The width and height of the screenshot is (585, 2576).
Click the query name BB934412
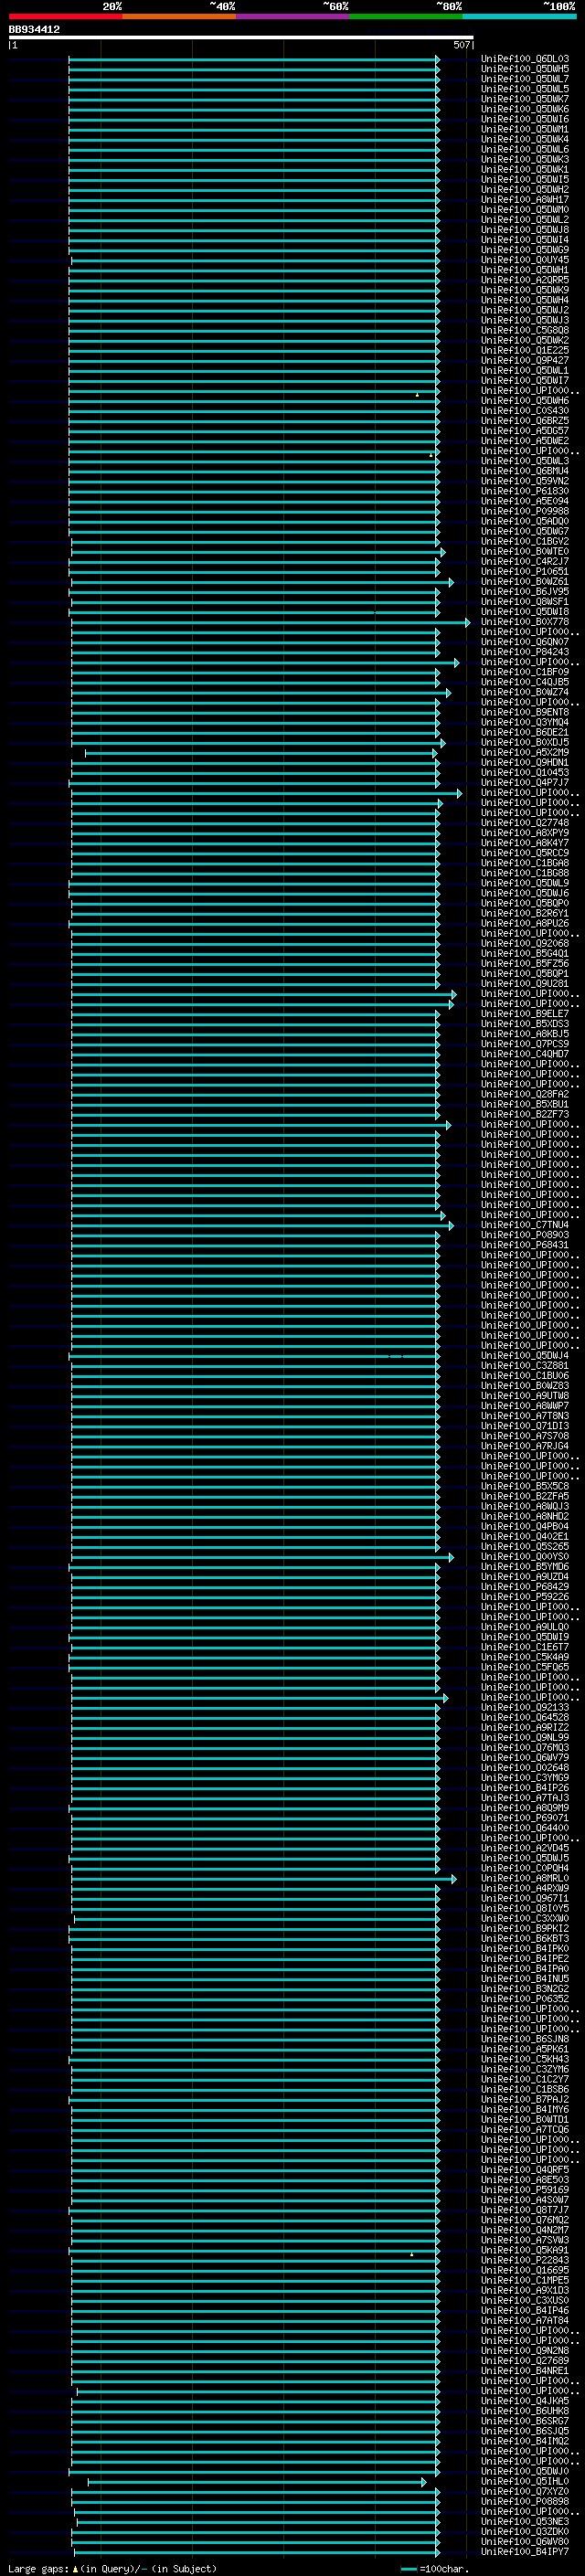[34, 30]
